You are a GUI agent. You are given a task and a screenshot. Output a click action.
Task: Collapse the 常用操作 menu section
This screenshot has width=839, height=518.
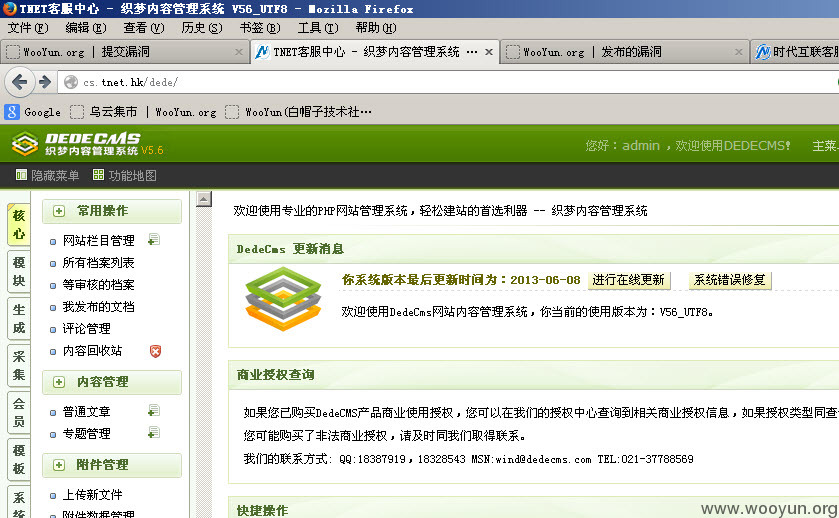click(59, 211)
